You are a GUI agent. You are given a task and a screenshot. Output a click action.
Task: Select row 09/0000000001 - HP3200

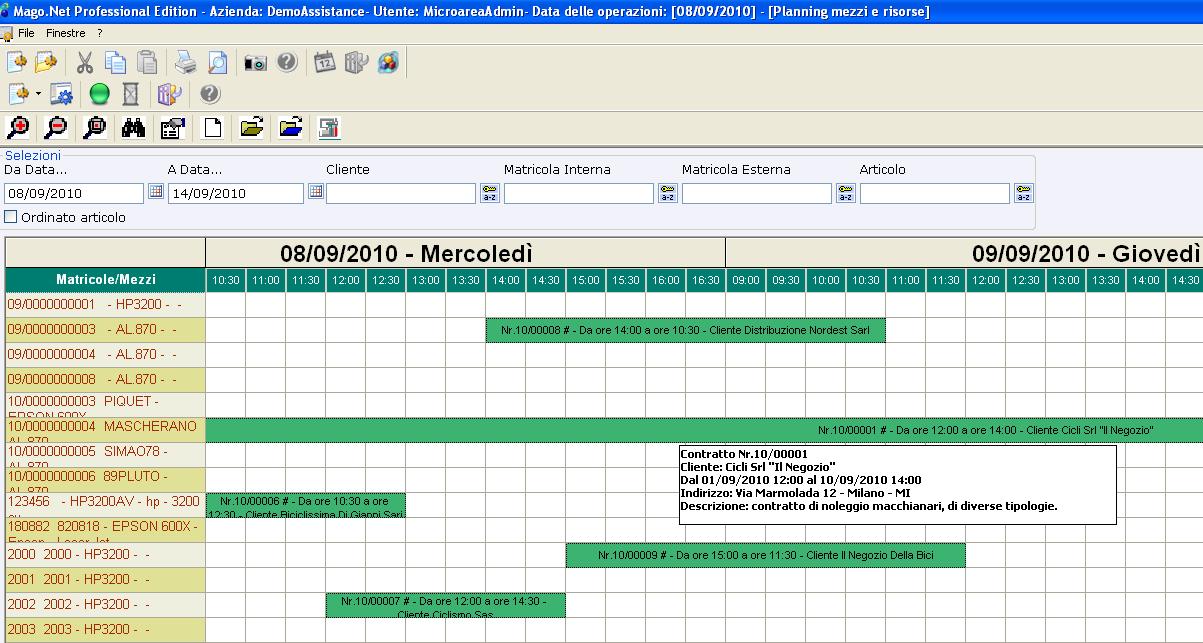coord(105,305)
